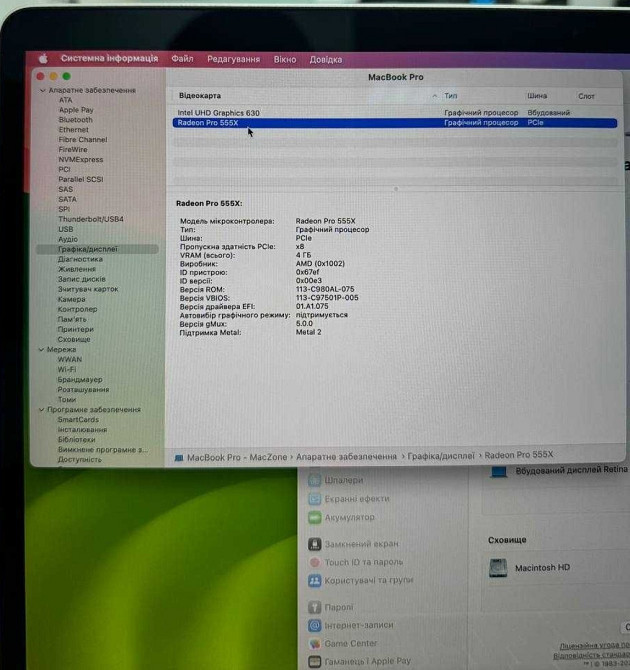
Task: Select PCI in the sidebar
Action: coord(64,169)
